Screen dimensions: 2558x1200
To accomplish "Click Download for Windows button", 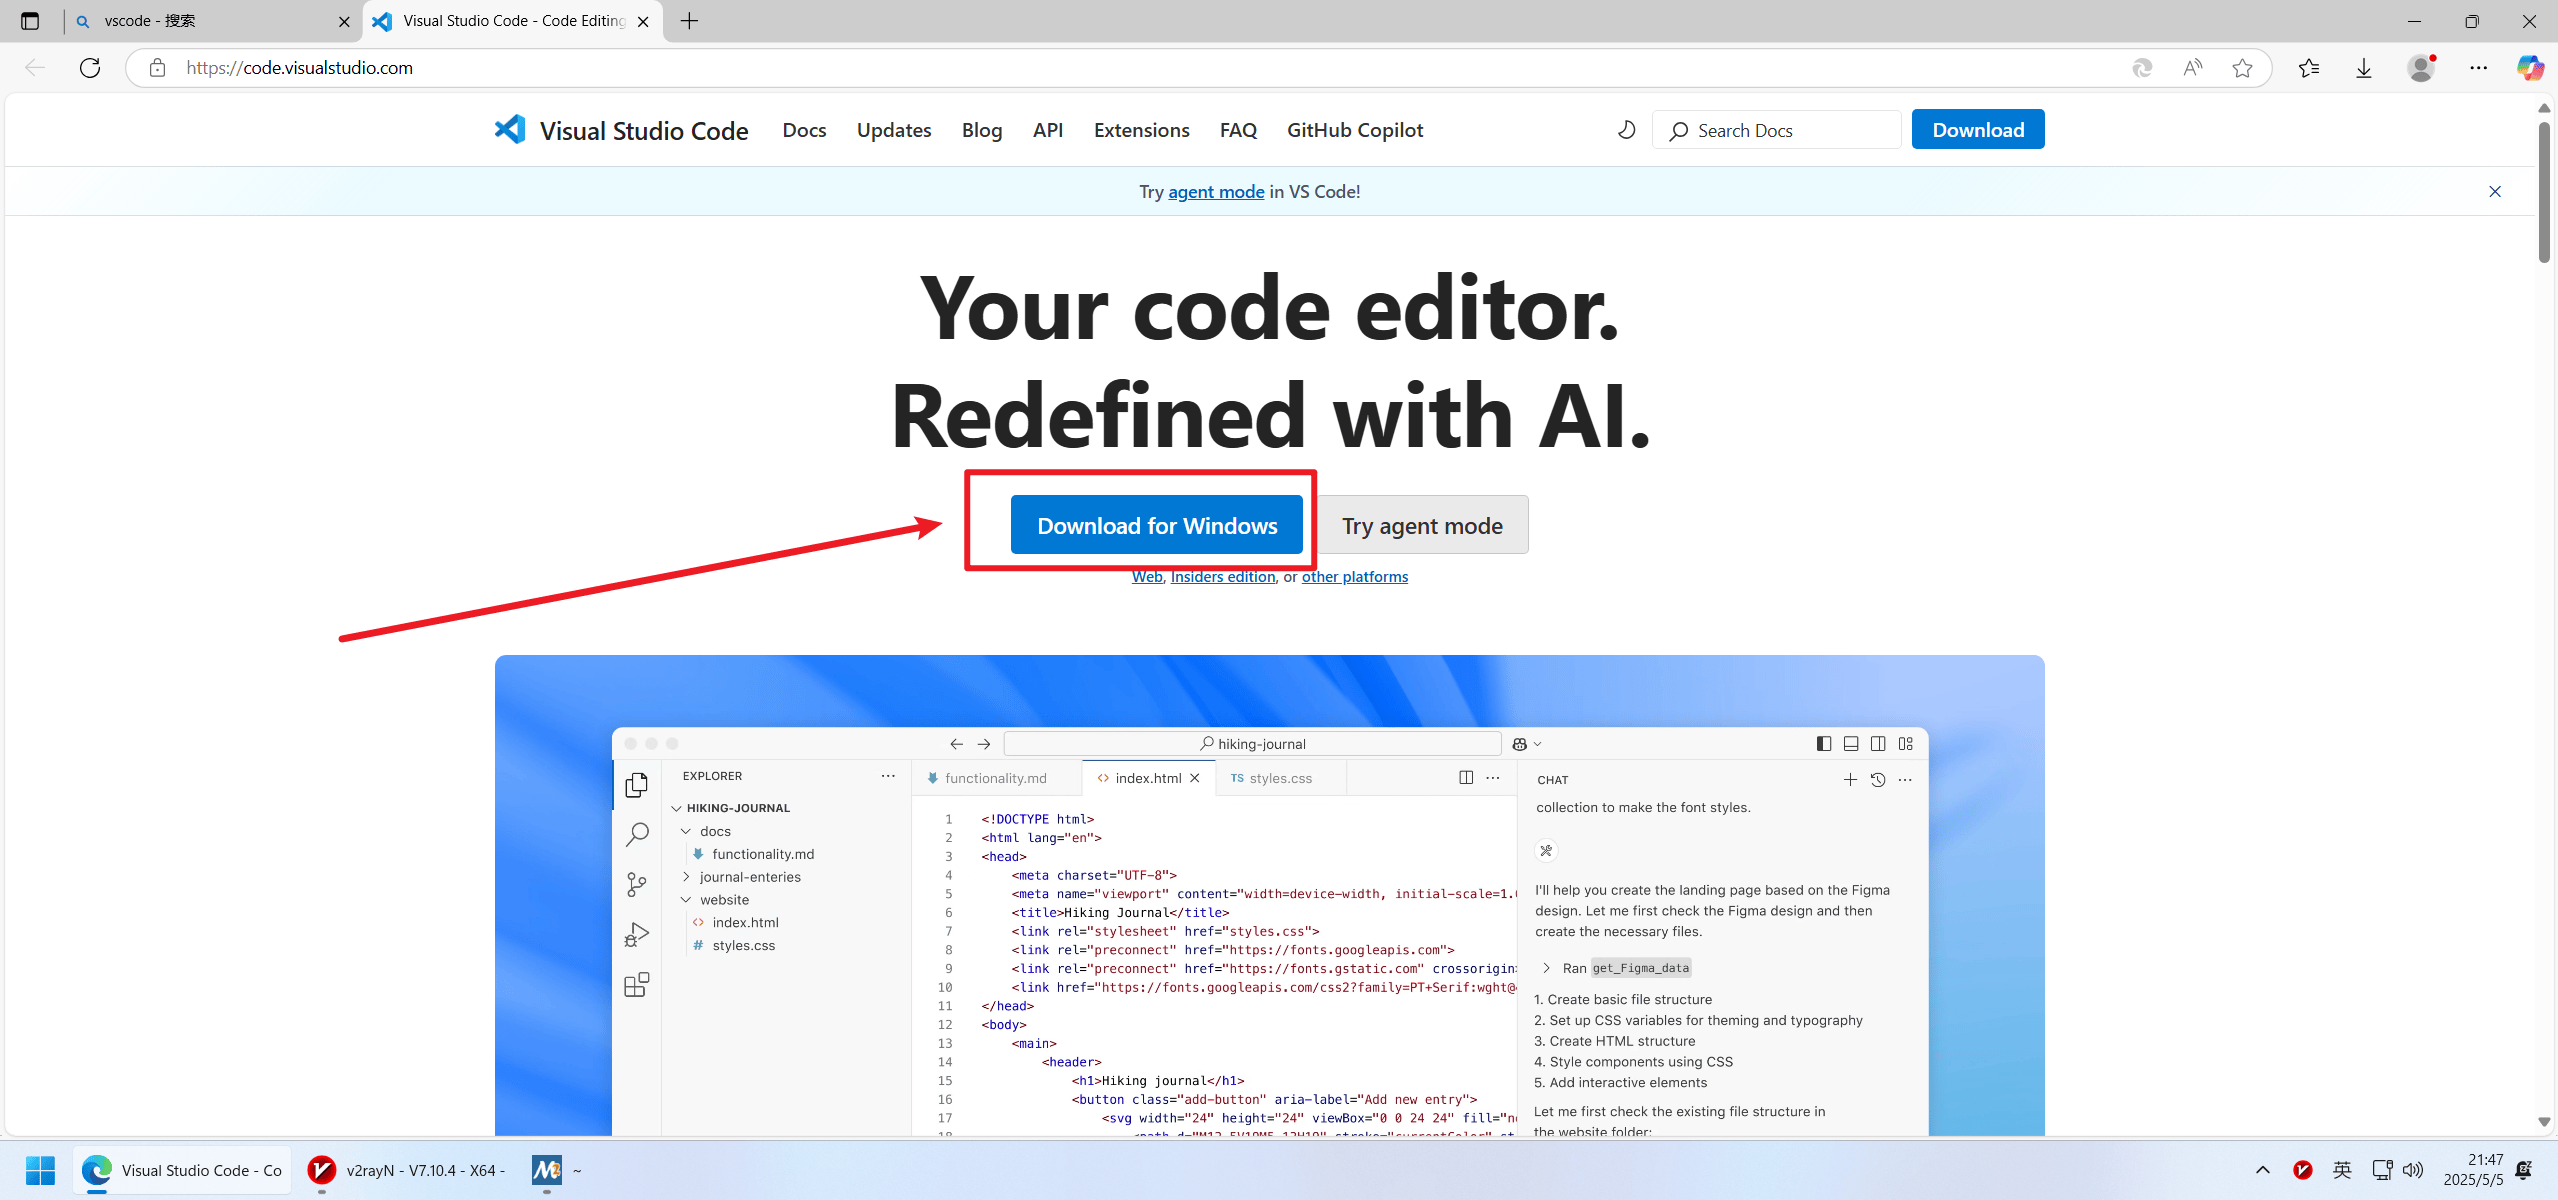I will pyautogui.click(x=1156, y=525).
